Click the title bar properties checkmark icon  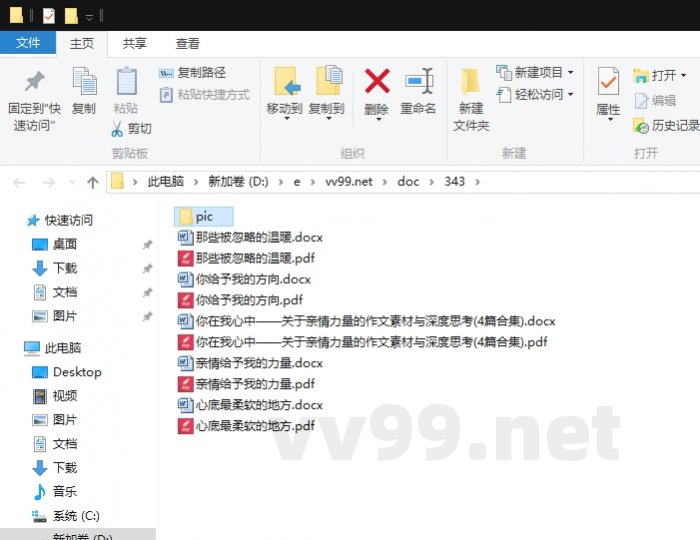49,16
